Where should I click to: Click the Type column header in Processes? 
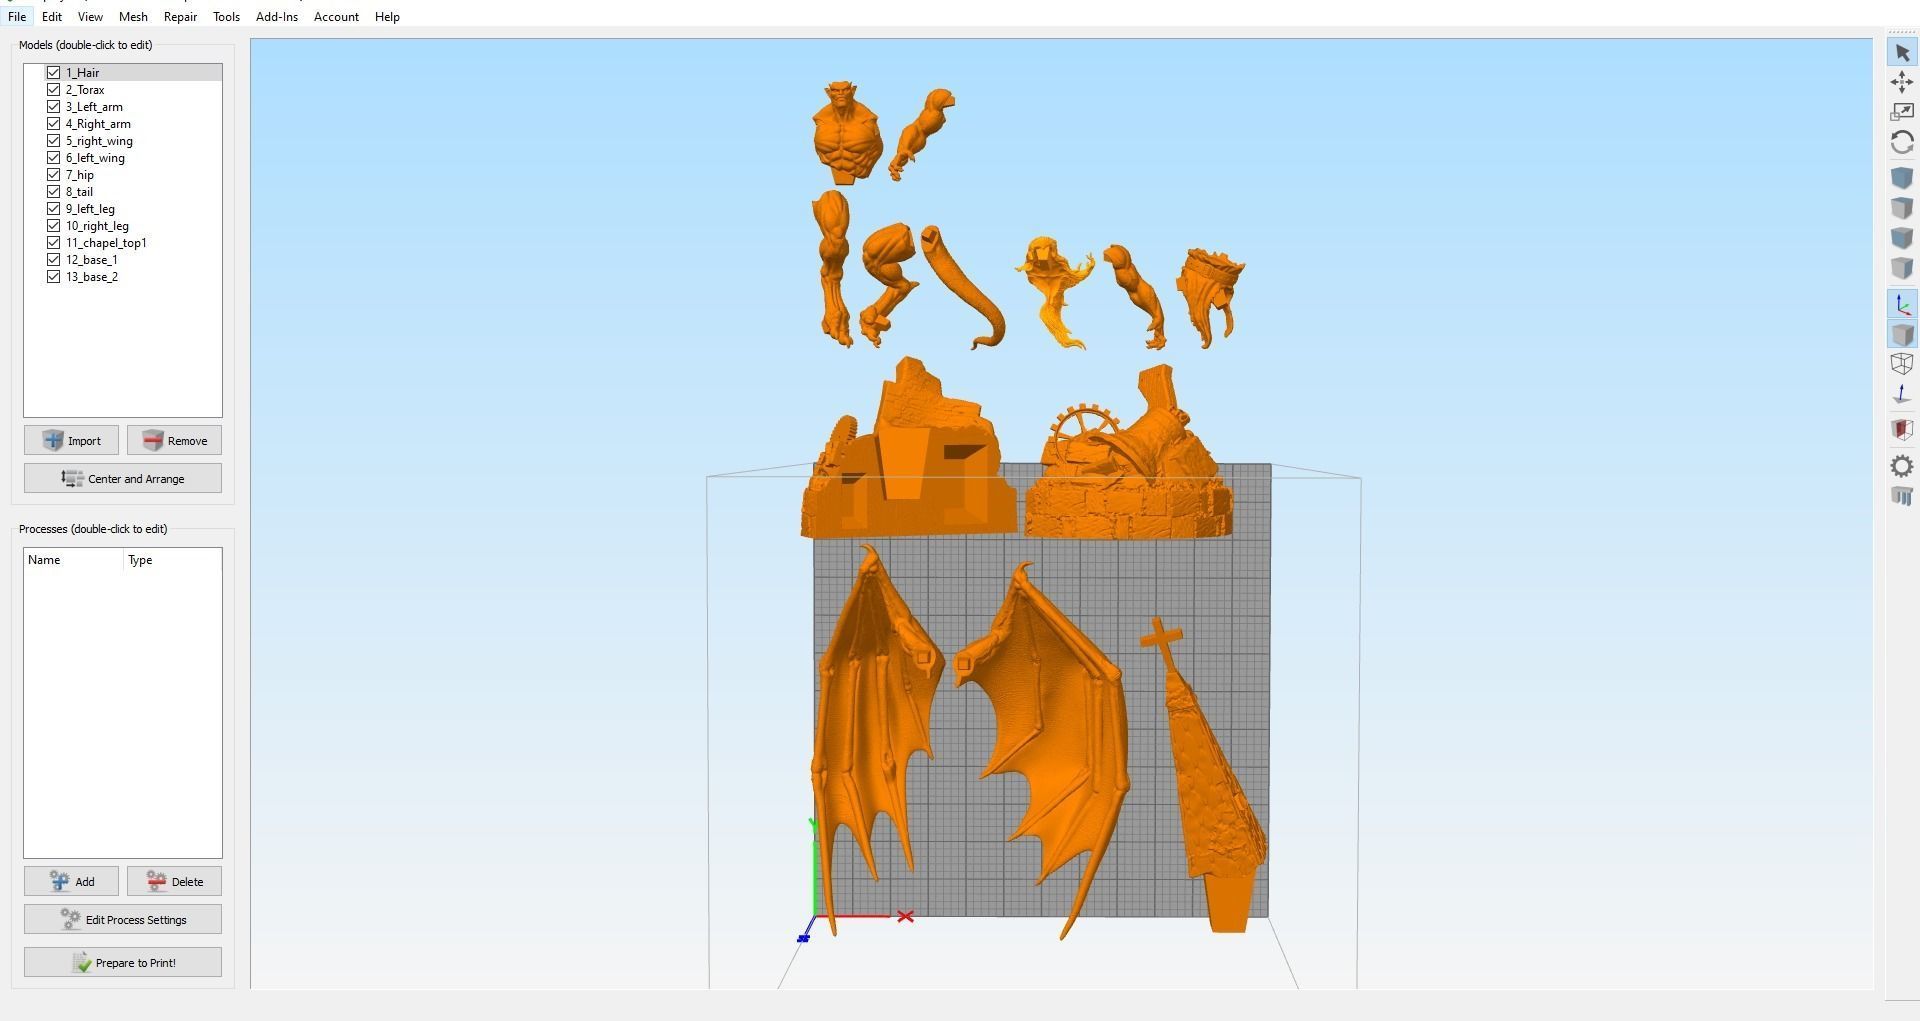click(x=172, y=560)
